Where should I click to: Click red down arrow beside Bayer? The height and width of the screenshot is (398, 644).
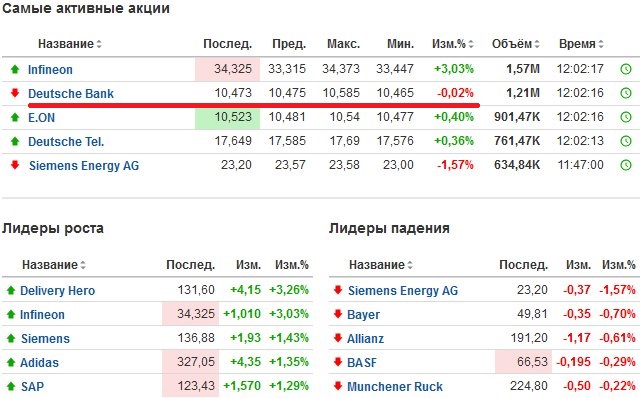click(338, 314)
